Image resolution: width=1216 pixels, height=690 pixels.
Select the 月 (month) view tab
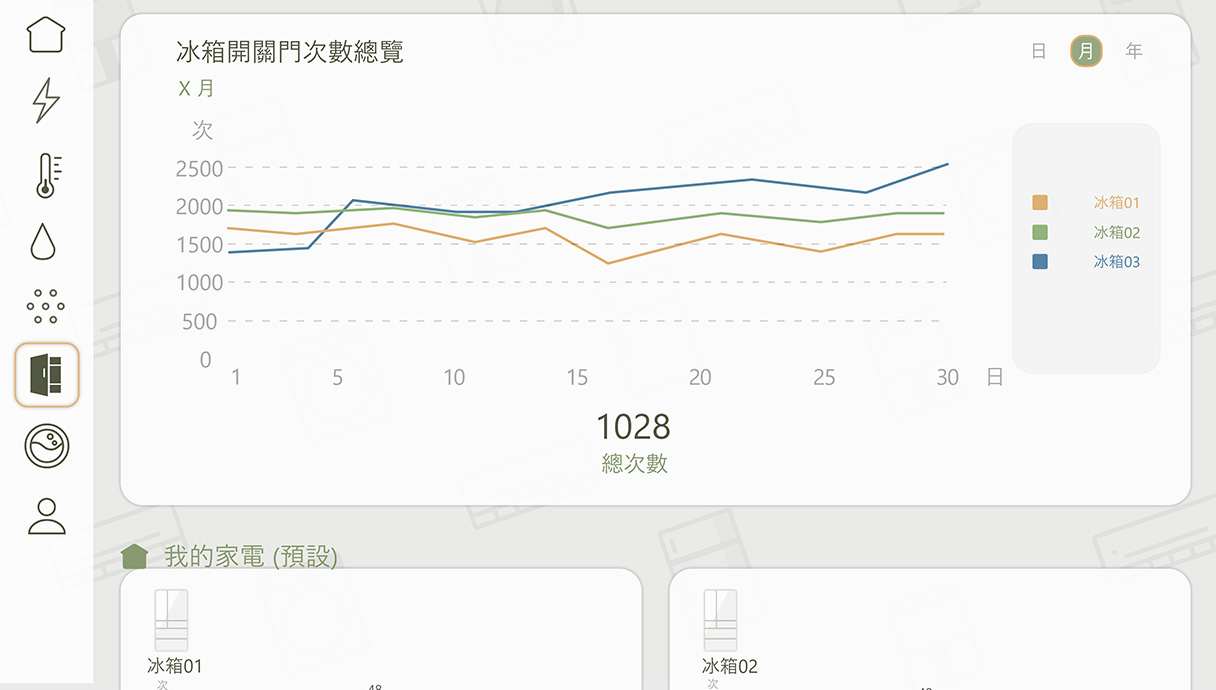click(1086, 51)
